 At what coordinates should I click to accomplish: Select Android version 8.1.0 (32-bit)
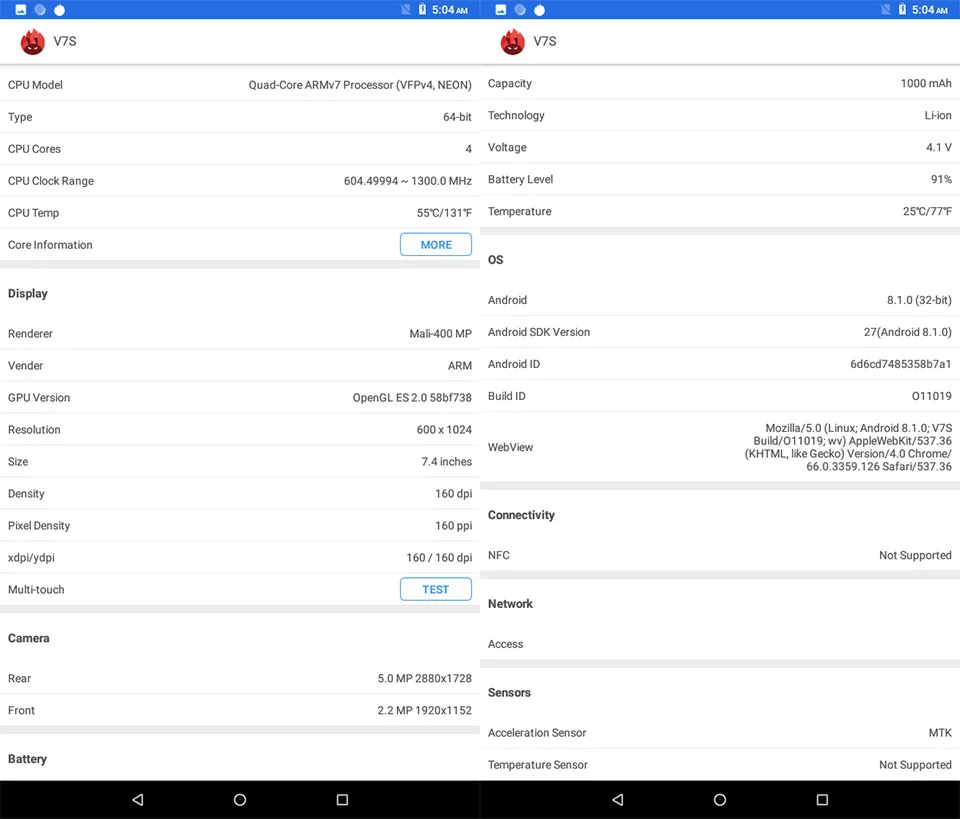[919, 300]
